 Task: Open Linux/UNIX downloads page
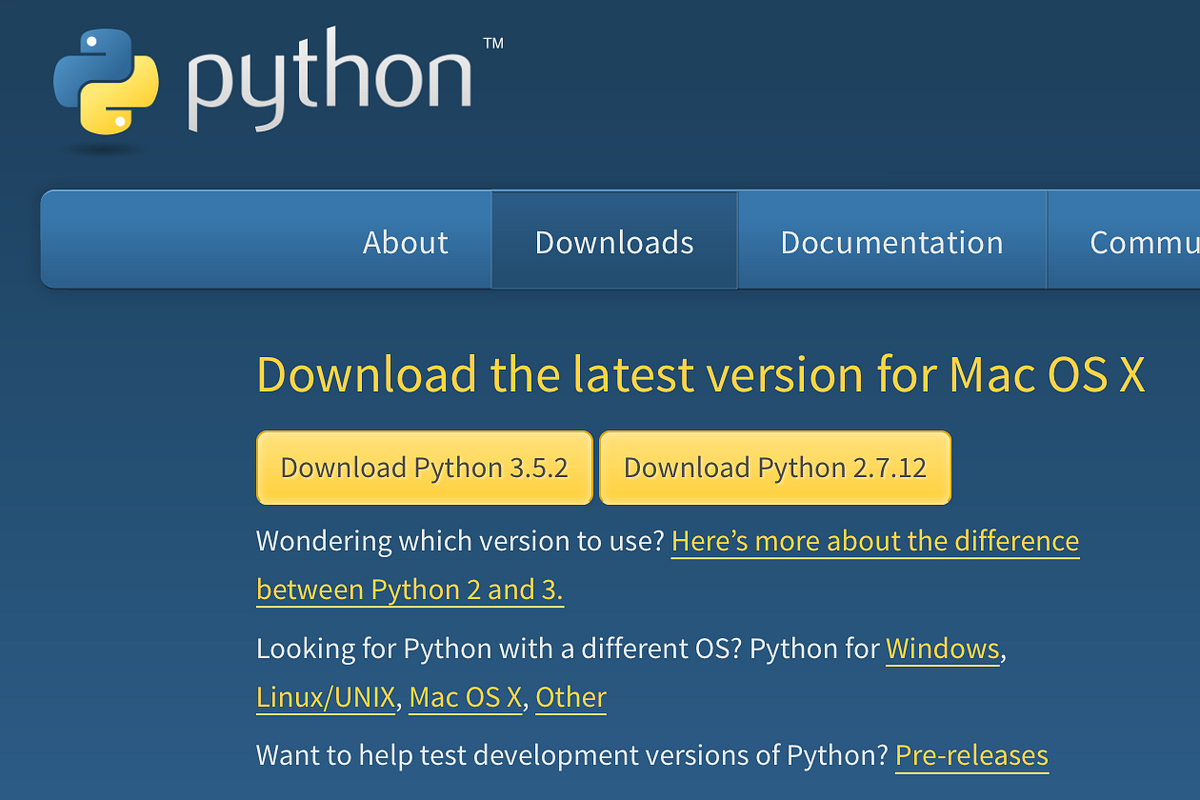point(325,696)
